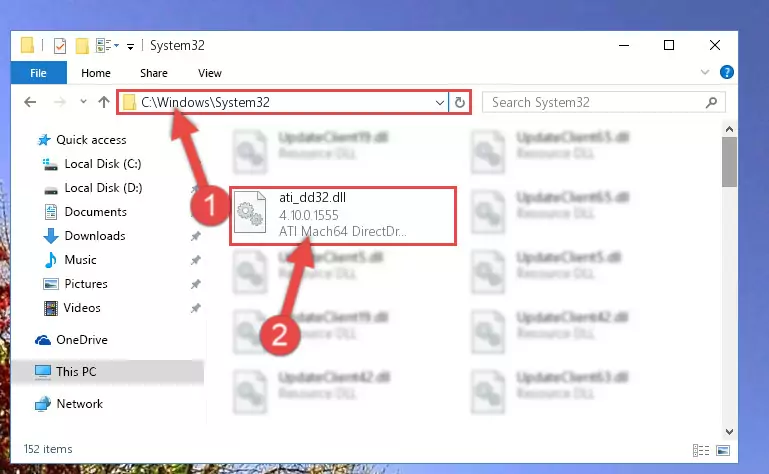Image resolution: width=769 pixels, height=474 pixels.
Task: Click the address bar showing C:\Windows\System32
Action: click(284, 102)
